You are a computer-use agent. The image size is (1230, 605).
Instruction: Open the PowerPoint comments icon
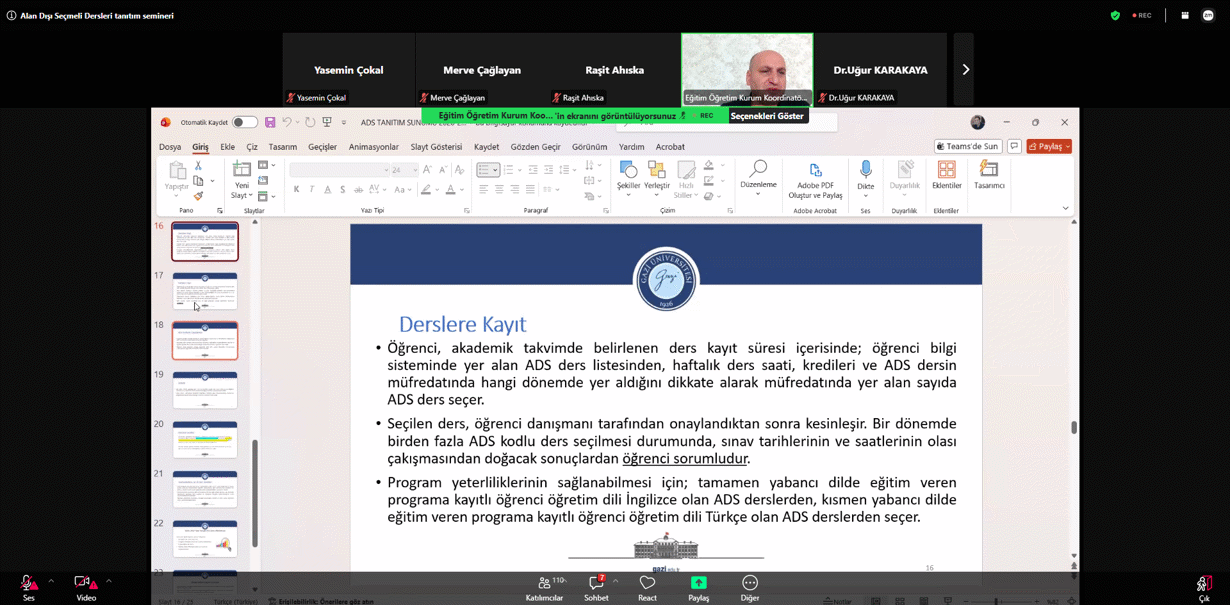tap(1014, 146)
